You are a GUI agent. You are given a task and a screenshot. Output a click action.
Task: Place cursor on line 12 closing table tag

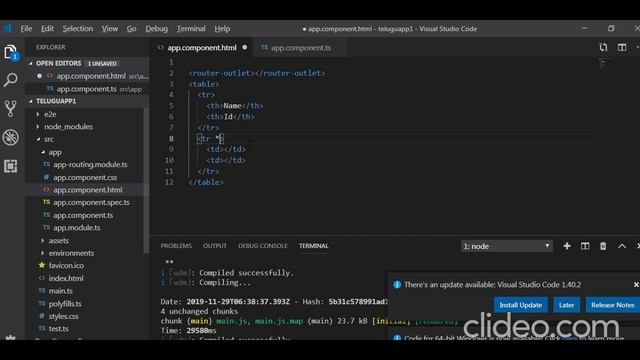pyautogui.click(x=206, y=182)
